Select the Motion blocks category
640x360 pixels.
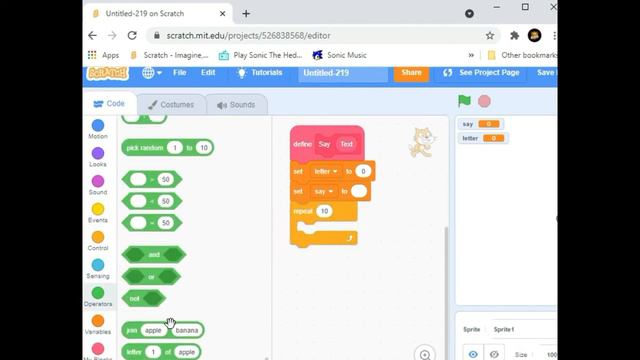[x=98, y=129]
